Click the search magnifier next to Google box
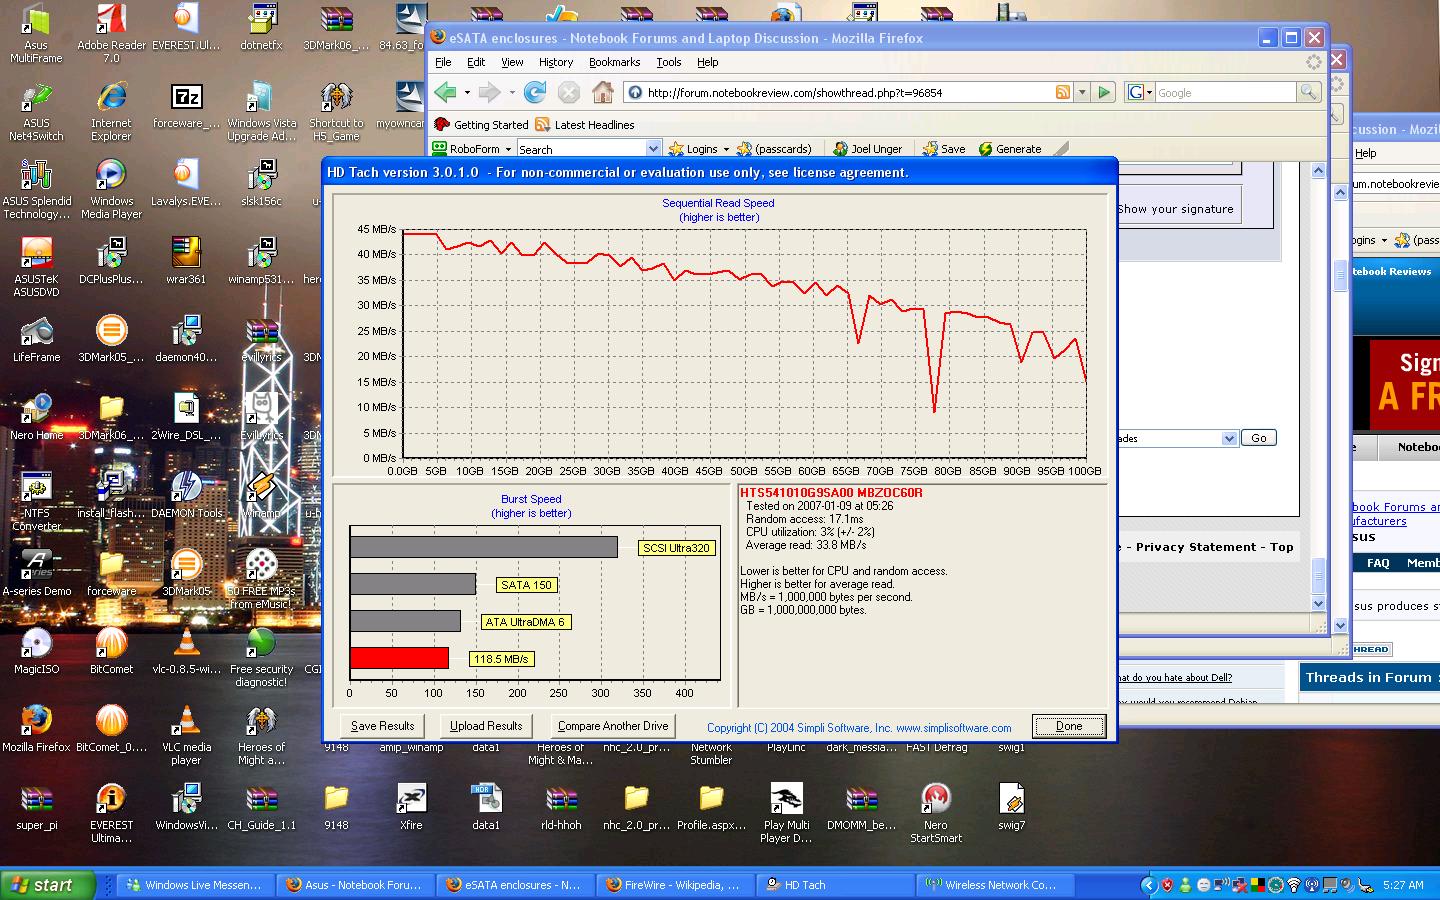Screen dimensions: 1440x900 1308,92
